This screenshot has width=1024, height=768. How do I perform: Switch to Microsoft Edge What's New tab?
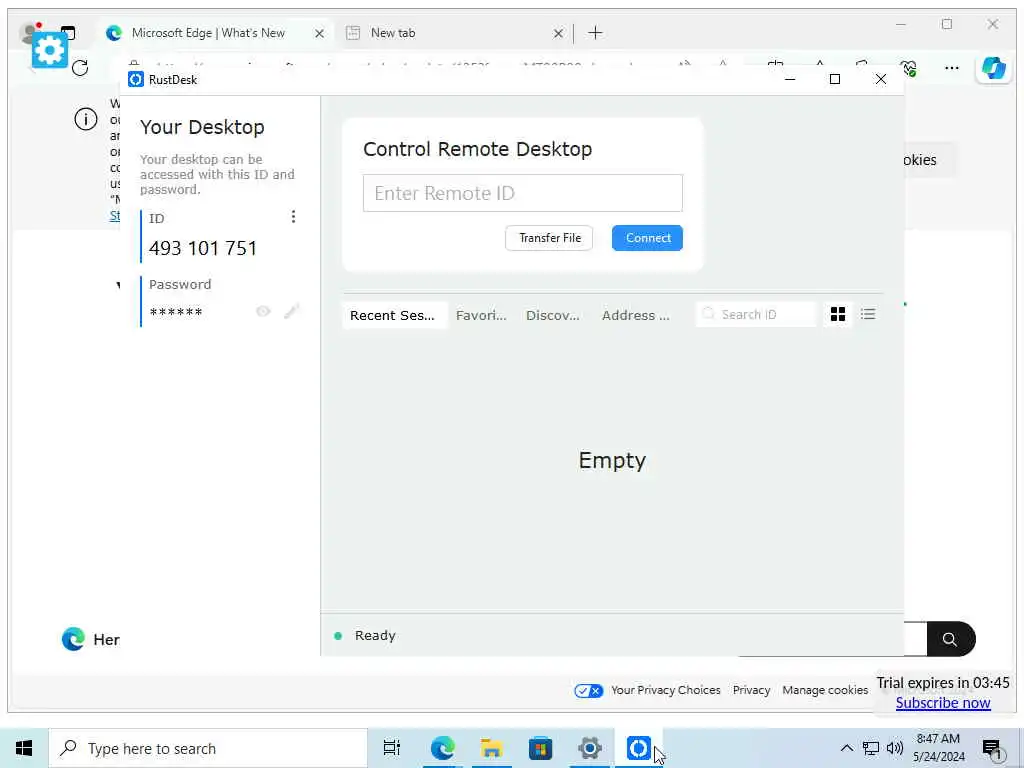click(208, 33)
